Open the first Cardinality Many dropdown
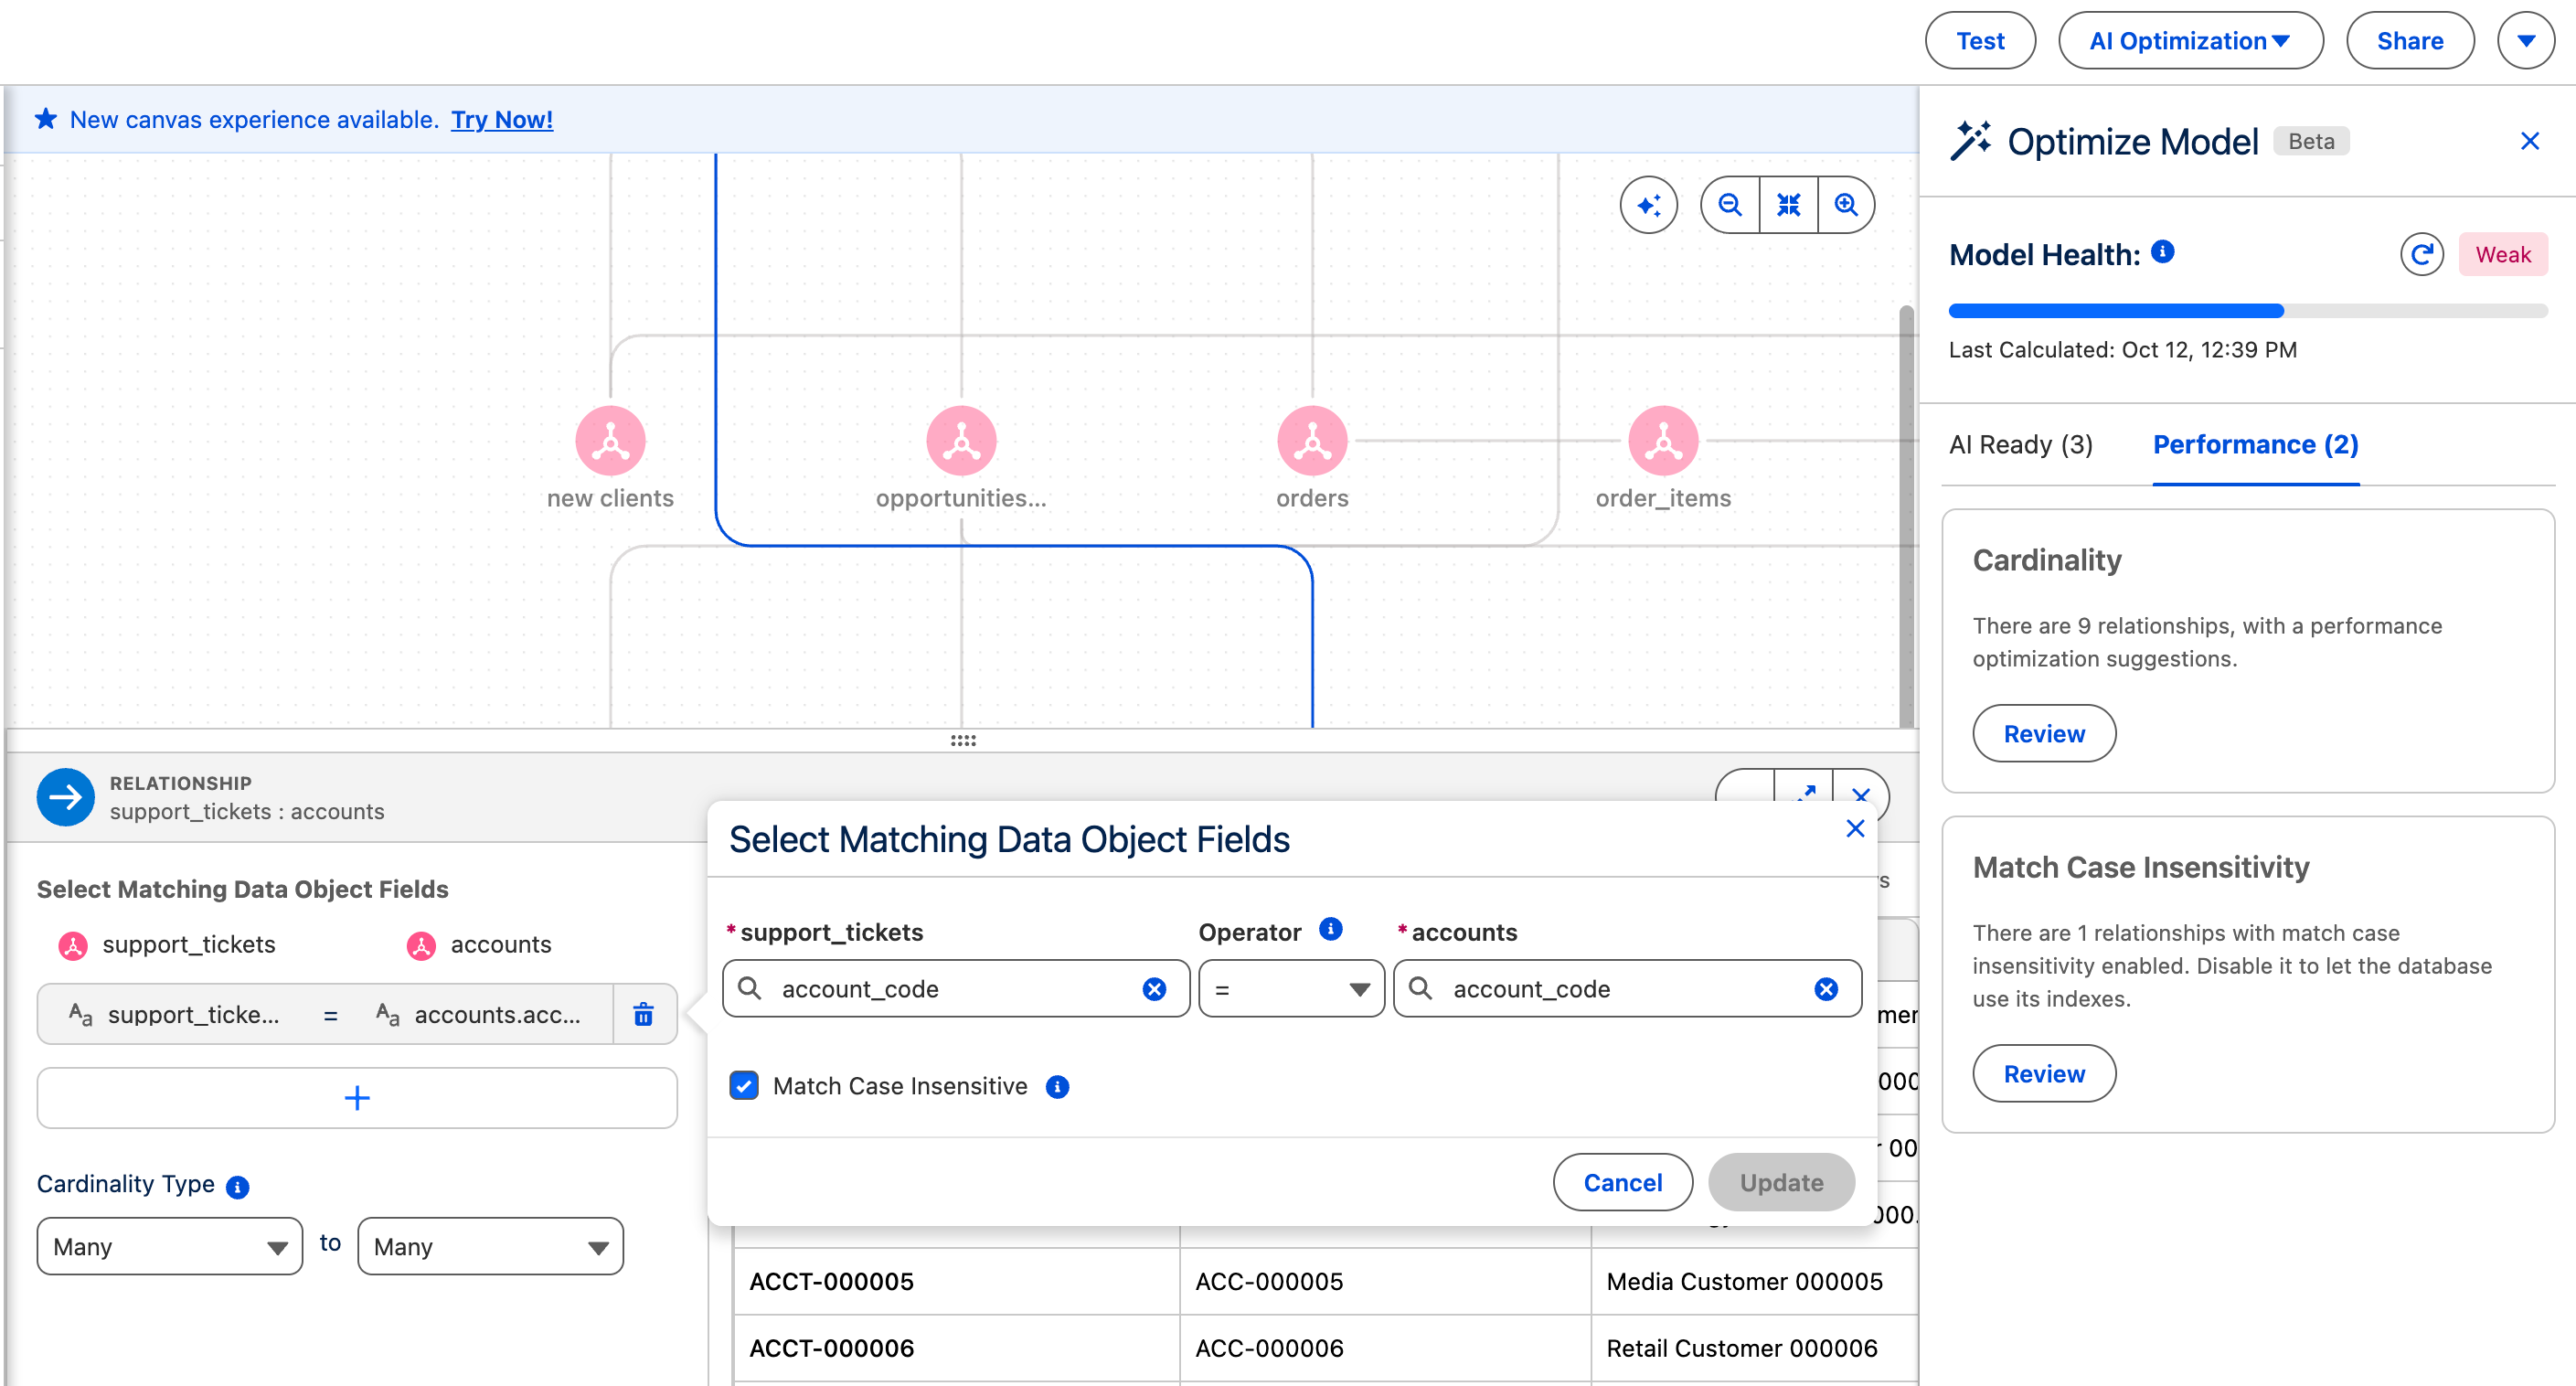 point(169,1246)
